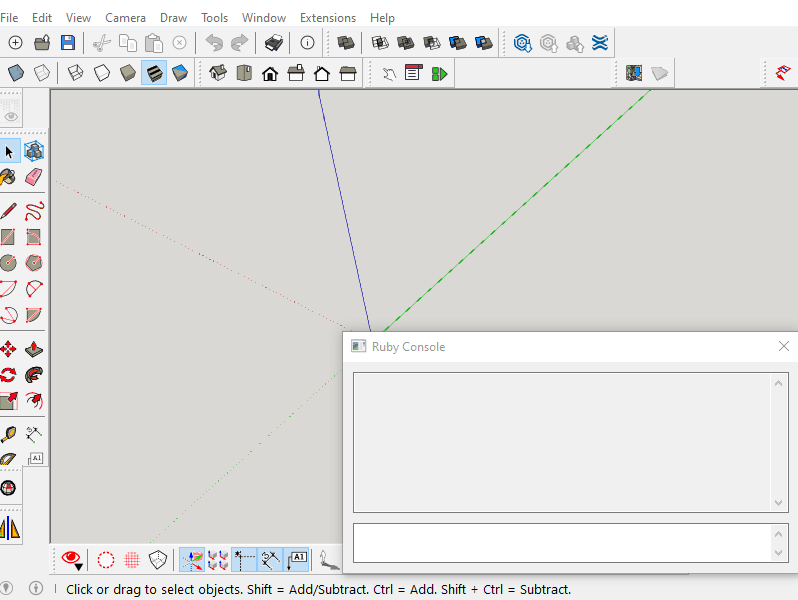The width and height of the screenshot is (798, 600).
Task: Switch to Monochrome face style
Action: point(180,73)
